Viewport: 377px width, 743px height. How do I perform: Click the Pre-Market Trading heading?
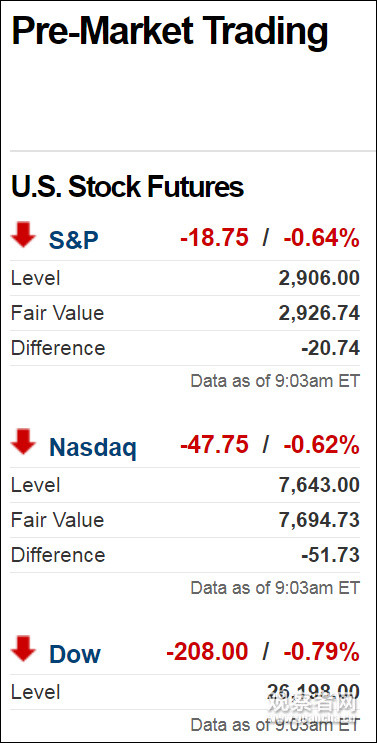pyautogui.click(x=170, y=31)
